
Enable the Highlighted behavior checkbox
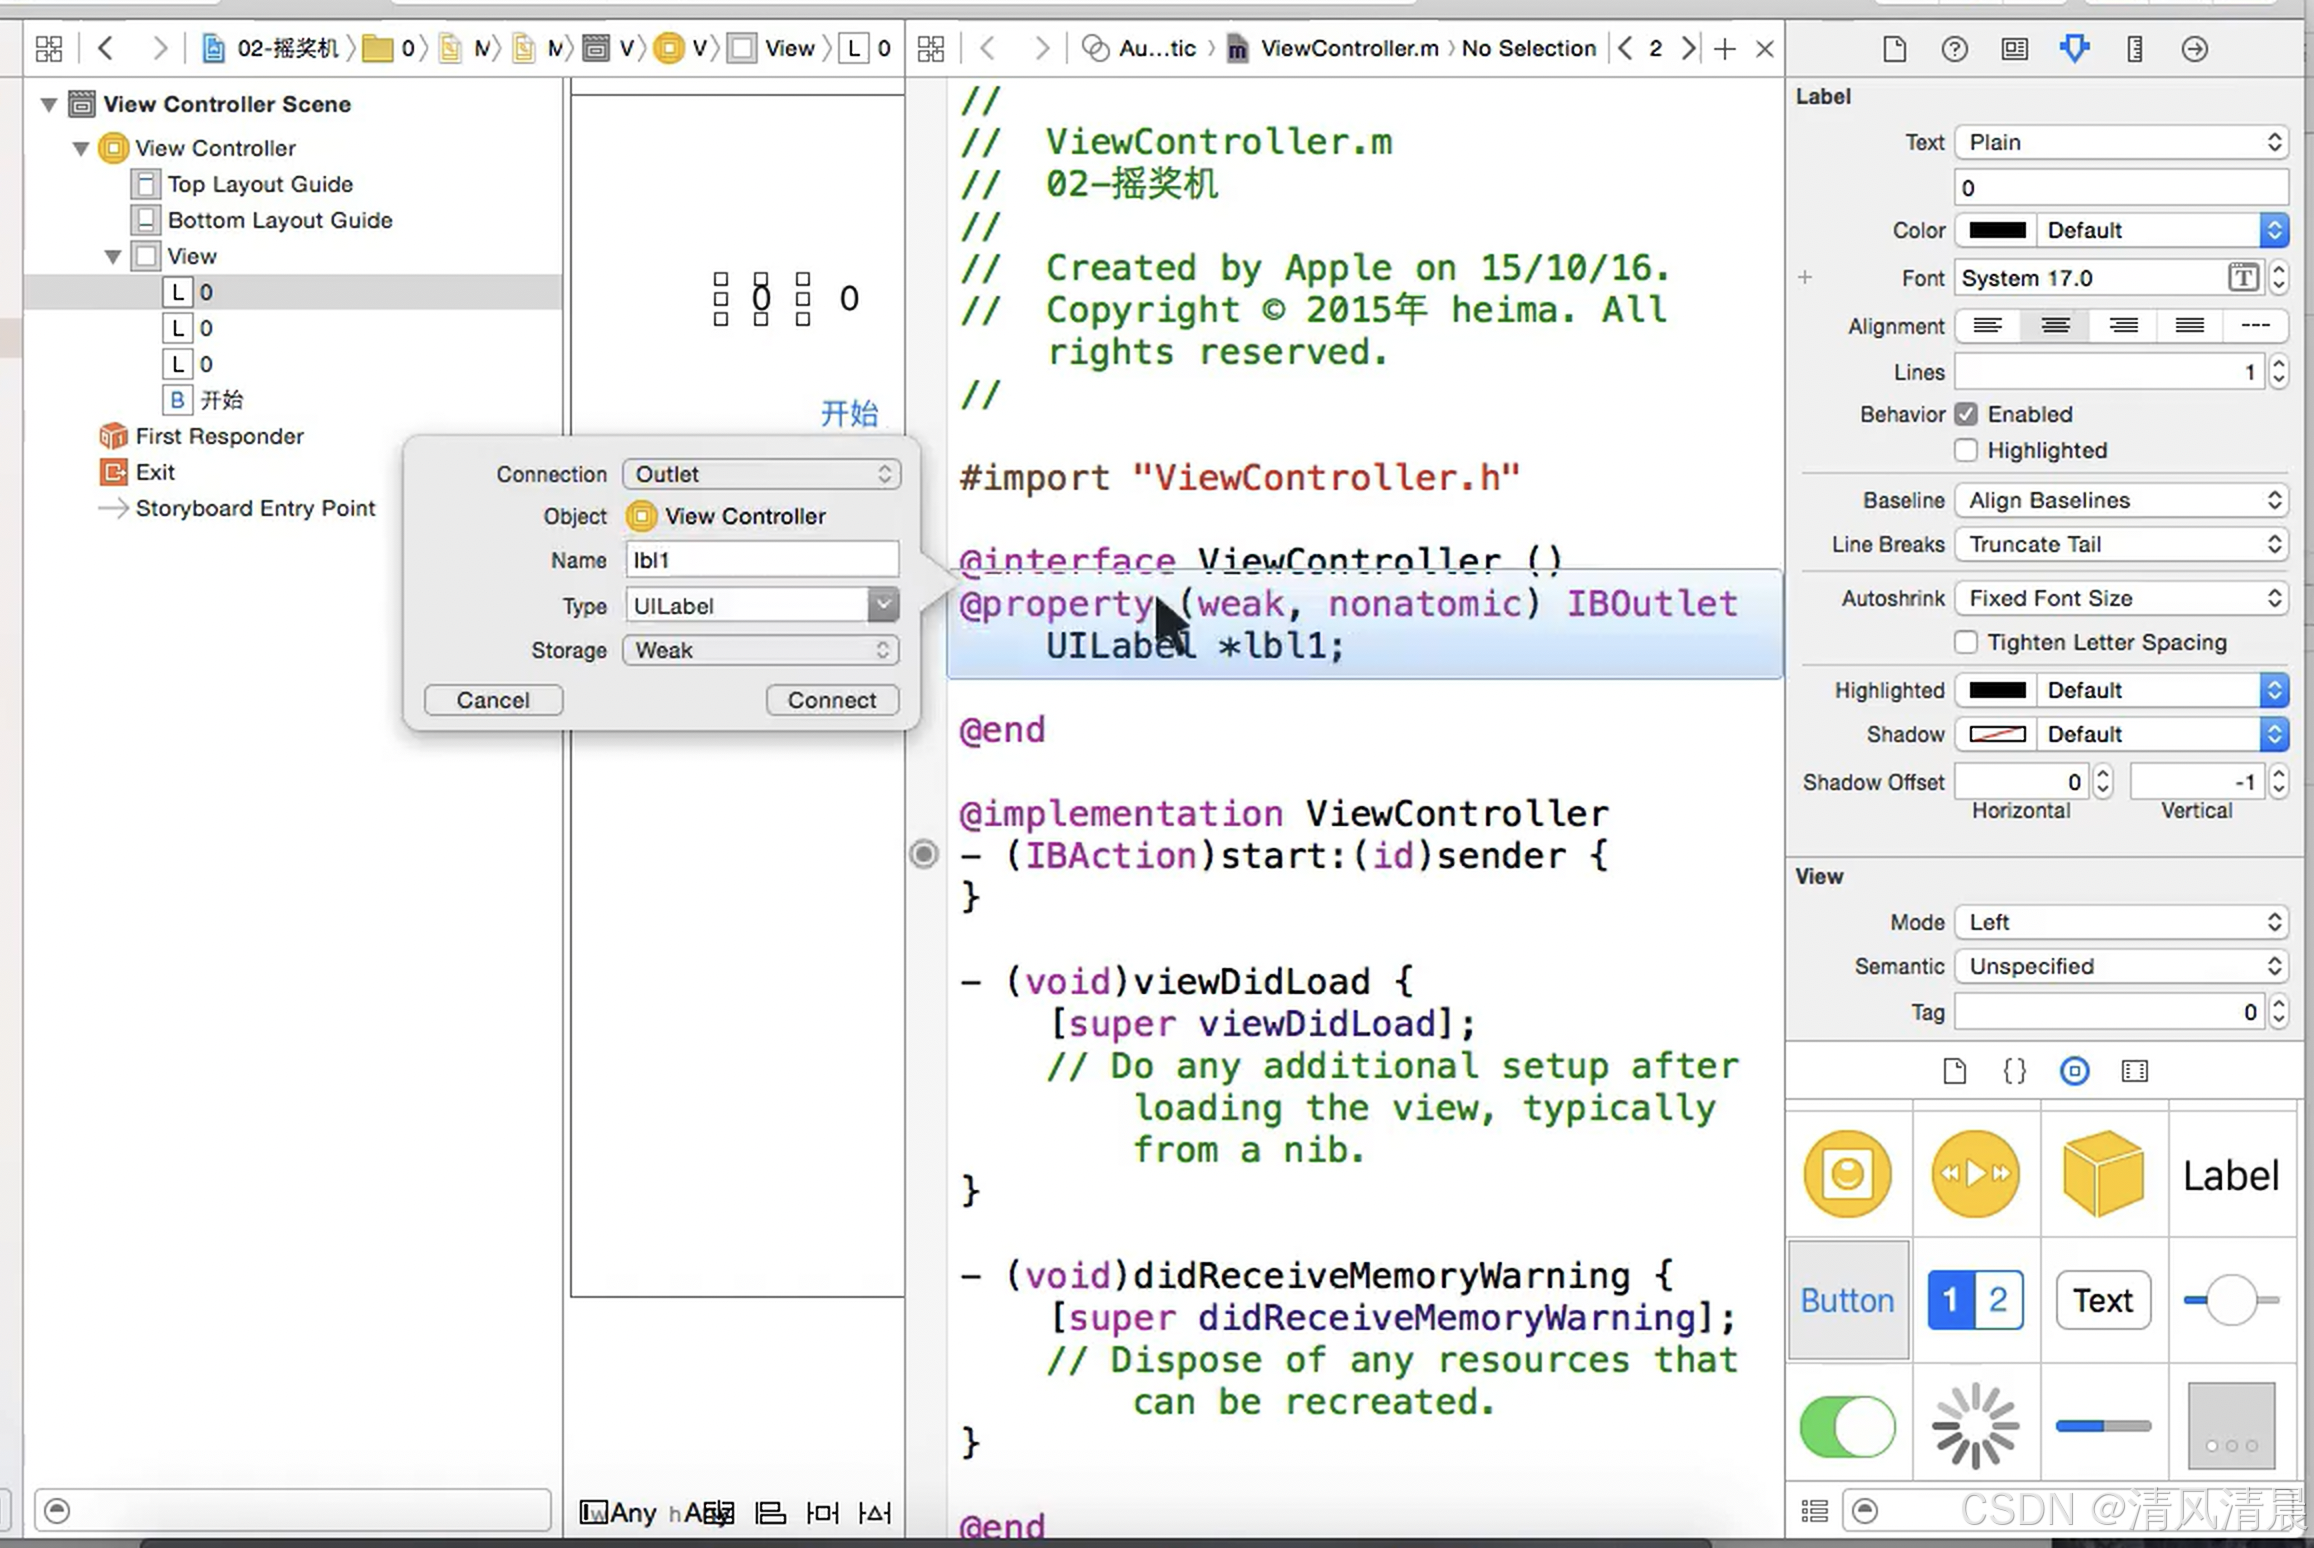pyautogui.click(x=1966, y=450)
